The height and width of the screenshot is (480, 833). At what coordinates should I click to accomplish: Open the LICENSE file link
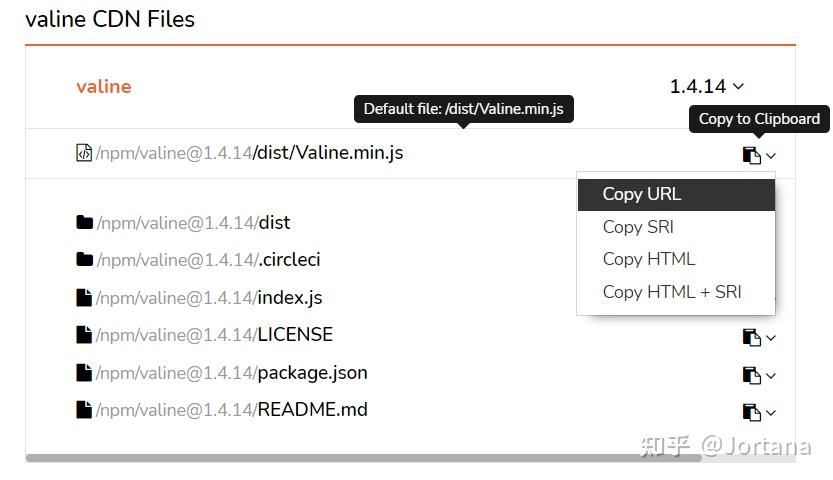pyautogui.click(x=295, y=334)
